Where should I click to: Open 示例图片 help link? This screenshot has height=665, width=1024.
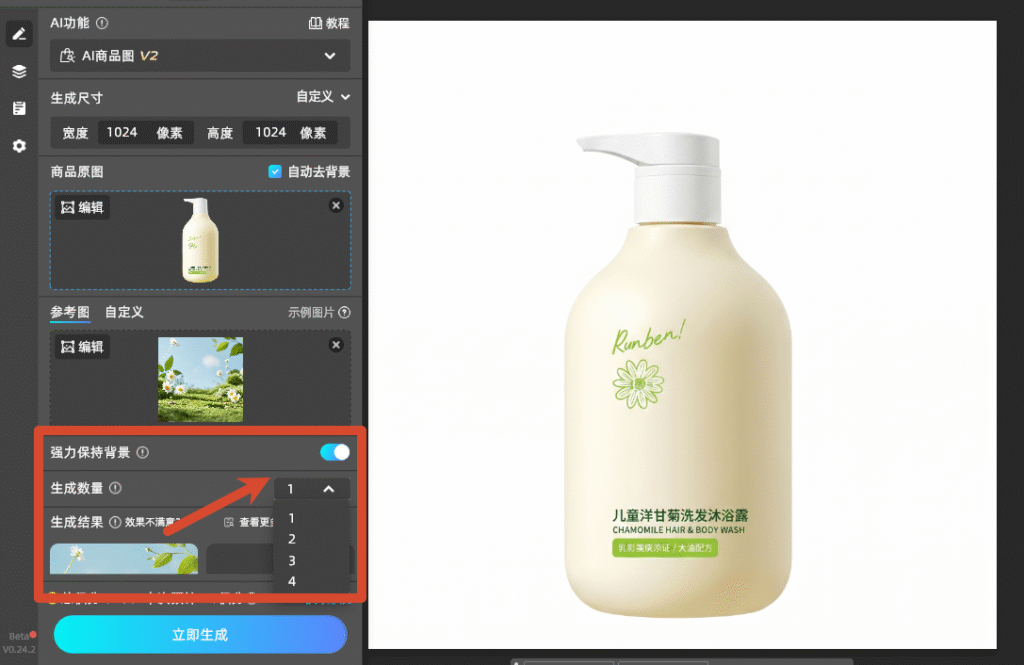point(319,312)
